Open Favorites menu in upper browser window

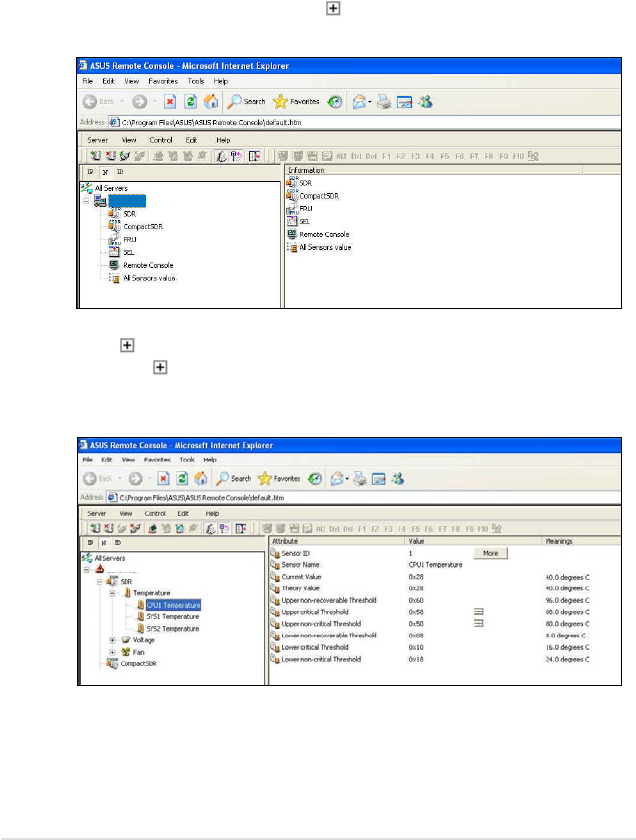(x=163, y=81)
